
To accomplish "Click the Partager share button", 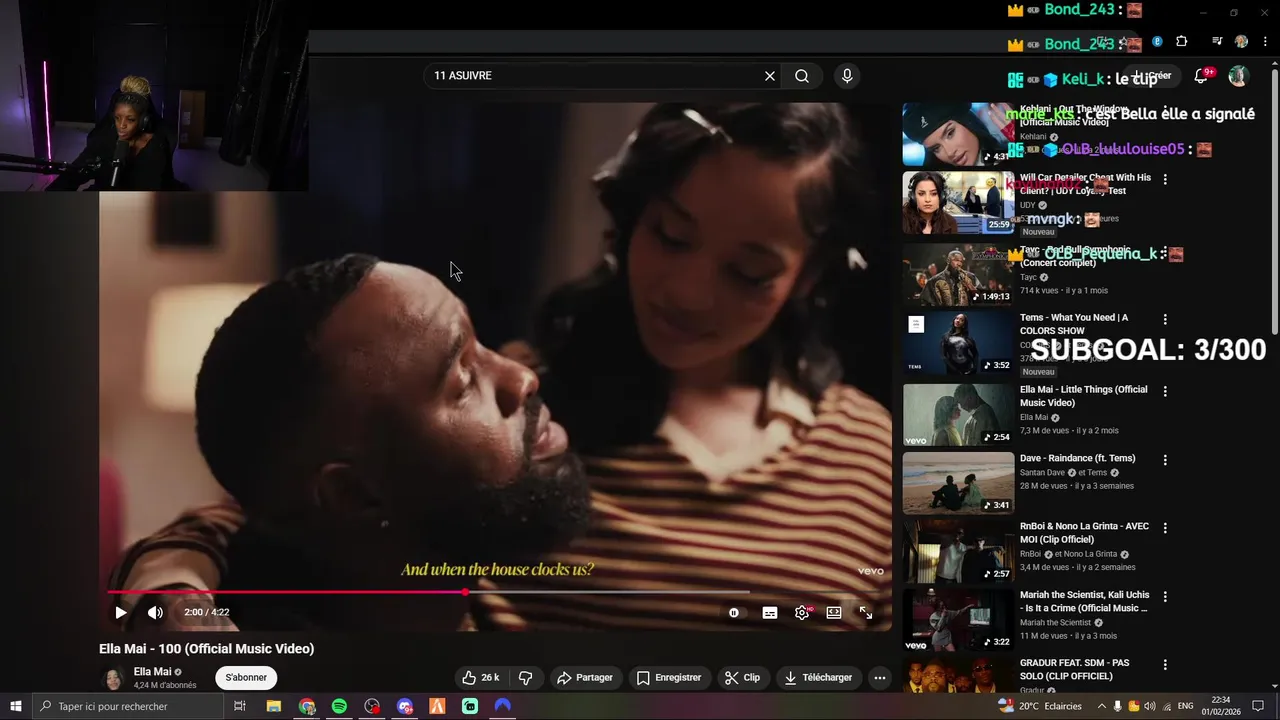I will (585, 678).
